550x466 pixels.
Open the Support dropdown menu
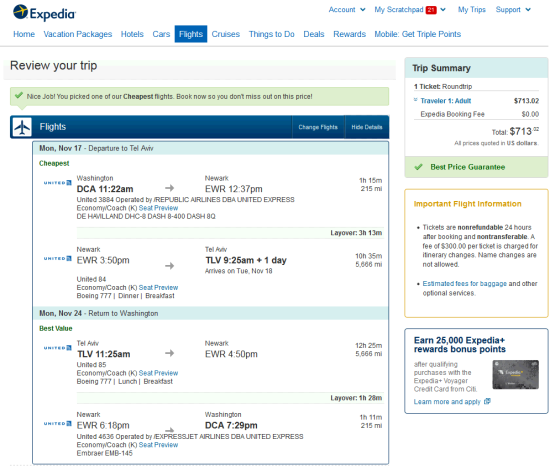pyautogui.click(x=513, y=9)
